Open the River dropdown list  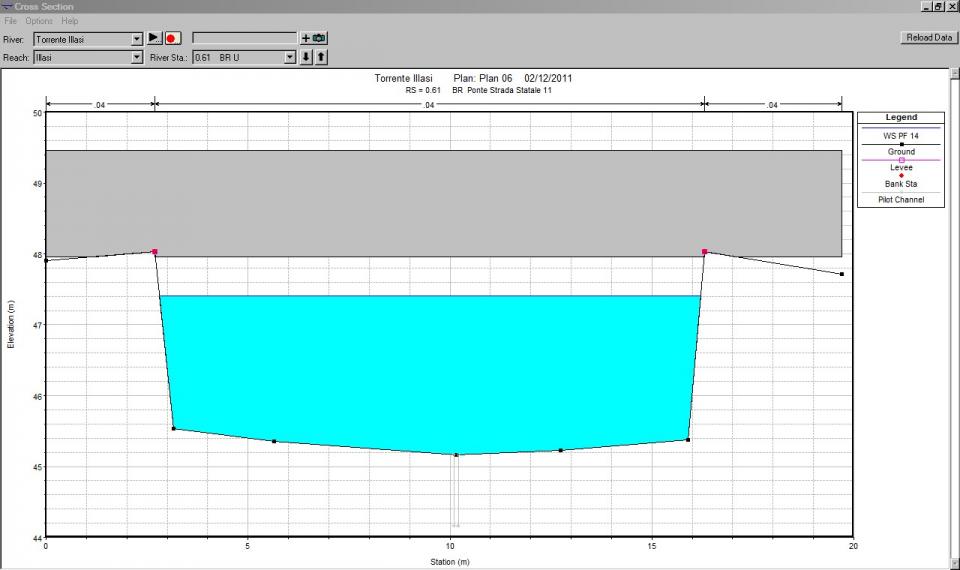137,39
